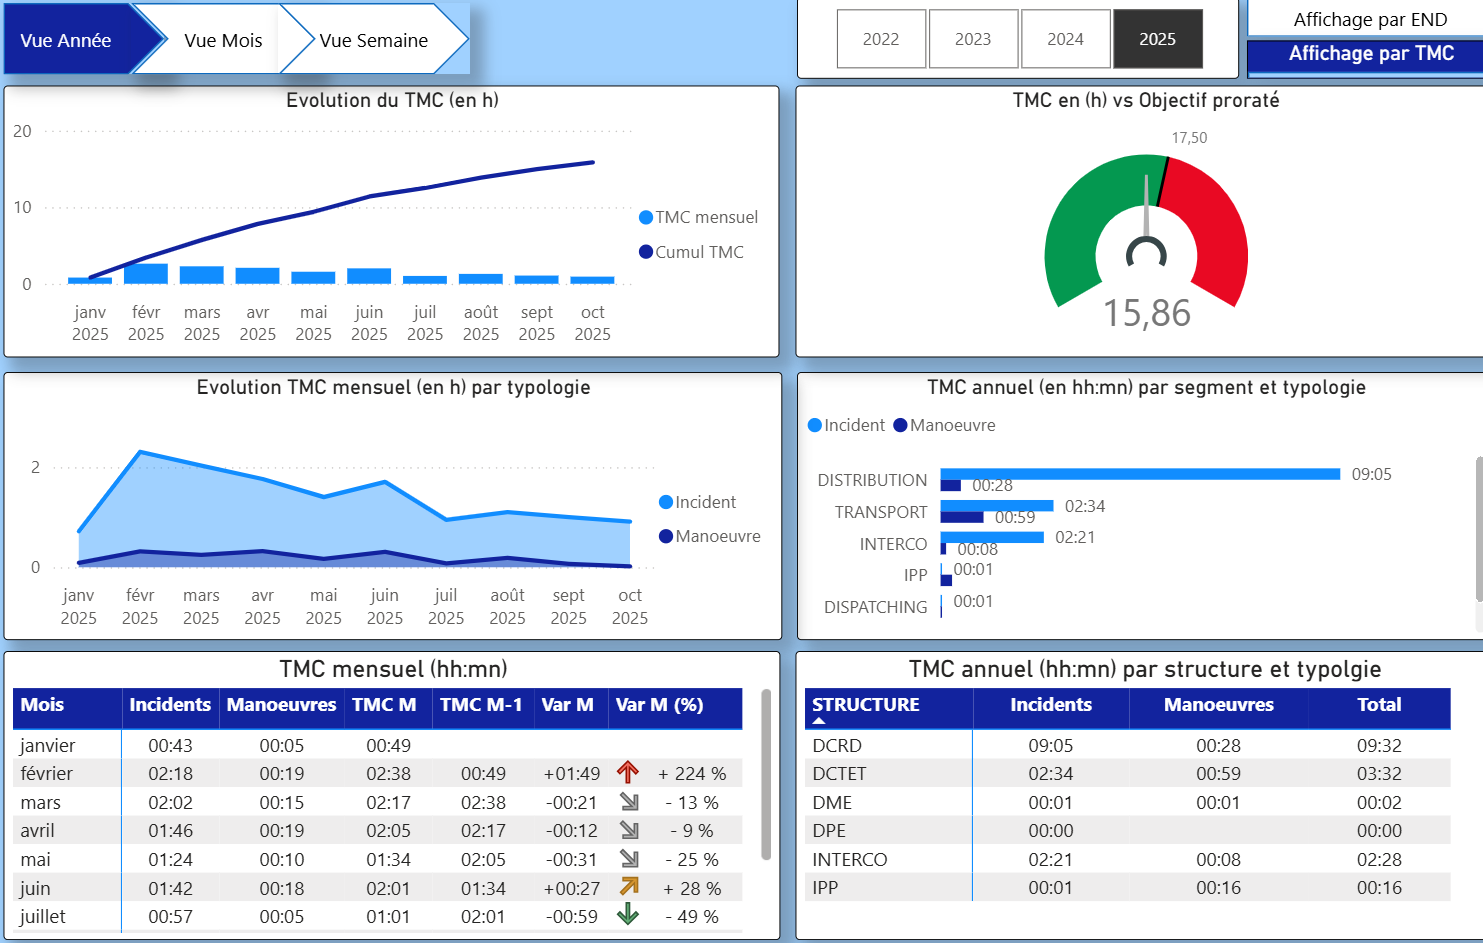Select the 2022 year filter
This screenshot has height=943, width=1483.
(x=881, y=38)
